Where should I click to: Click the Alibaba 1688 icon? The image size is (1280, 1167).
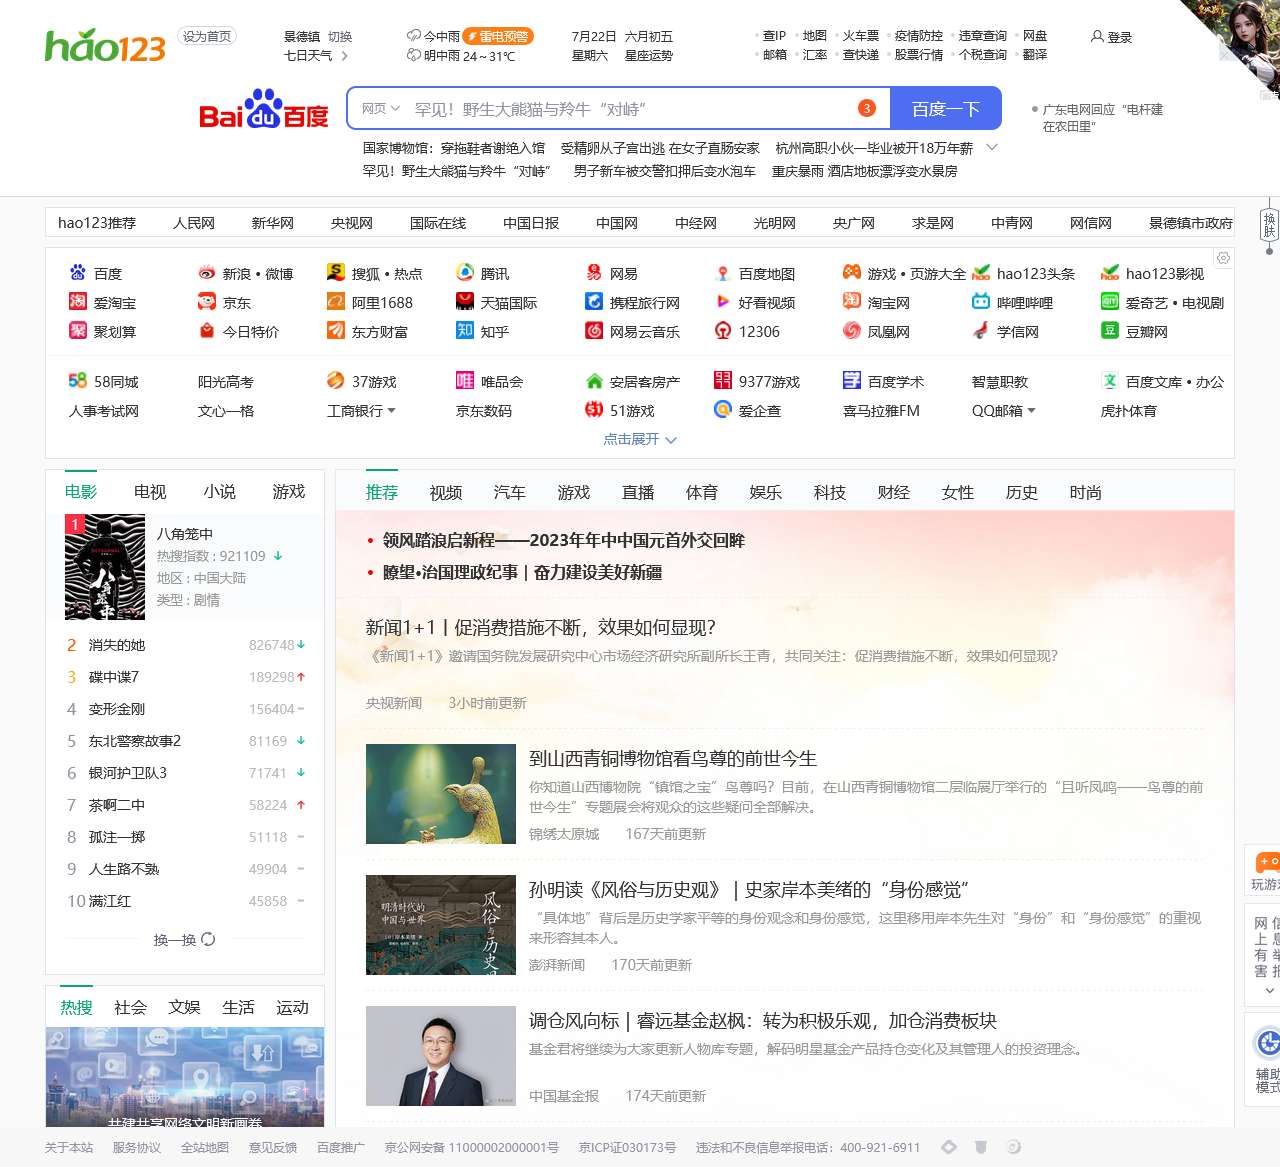pos(336,302)
